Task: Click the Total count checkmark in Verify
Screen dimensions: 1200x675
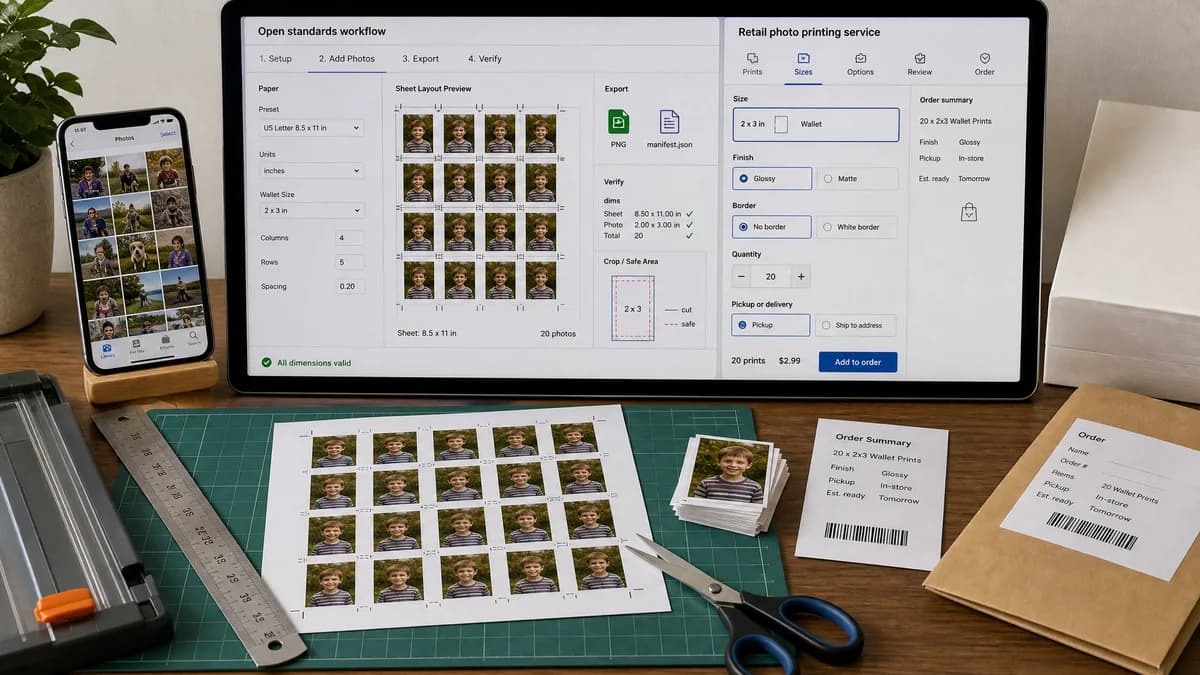Action: click(690, 235)
